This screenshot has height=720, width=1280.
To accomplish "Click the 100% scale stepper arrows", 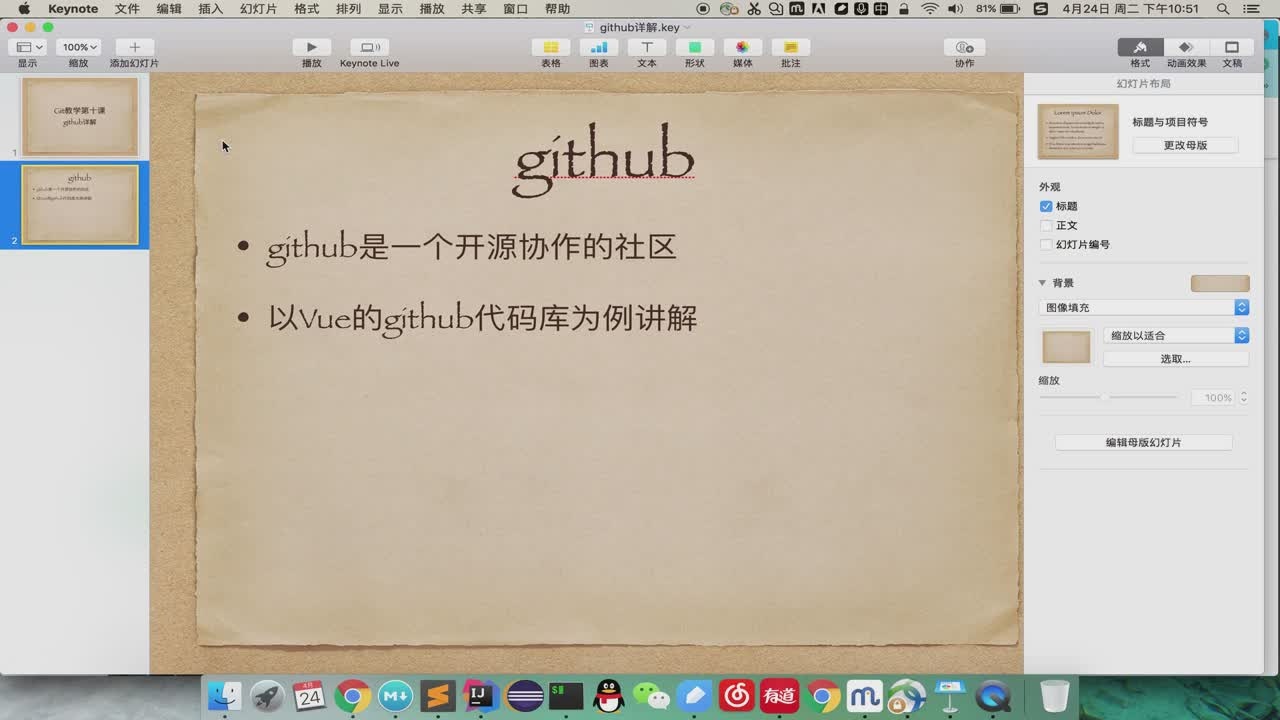I will (1244, 397).
